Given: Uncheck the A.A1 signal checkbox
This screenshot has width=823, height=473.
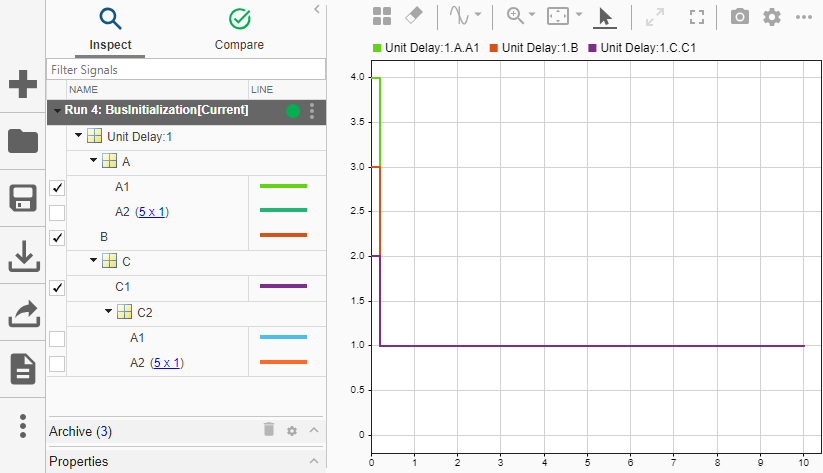Looking at the screenshot, I should pyautogui.click(x=57, y=187).
